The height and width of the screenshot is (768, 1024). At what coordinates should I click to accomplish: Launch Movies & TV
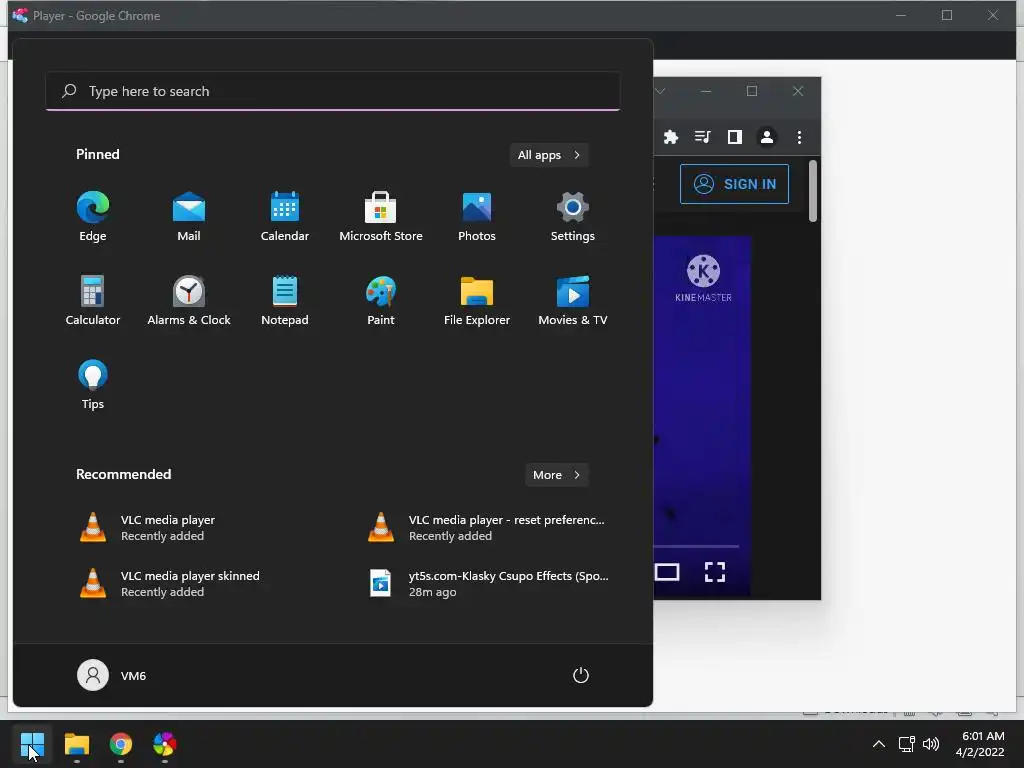pyautogui.click(x=573, y=300)
